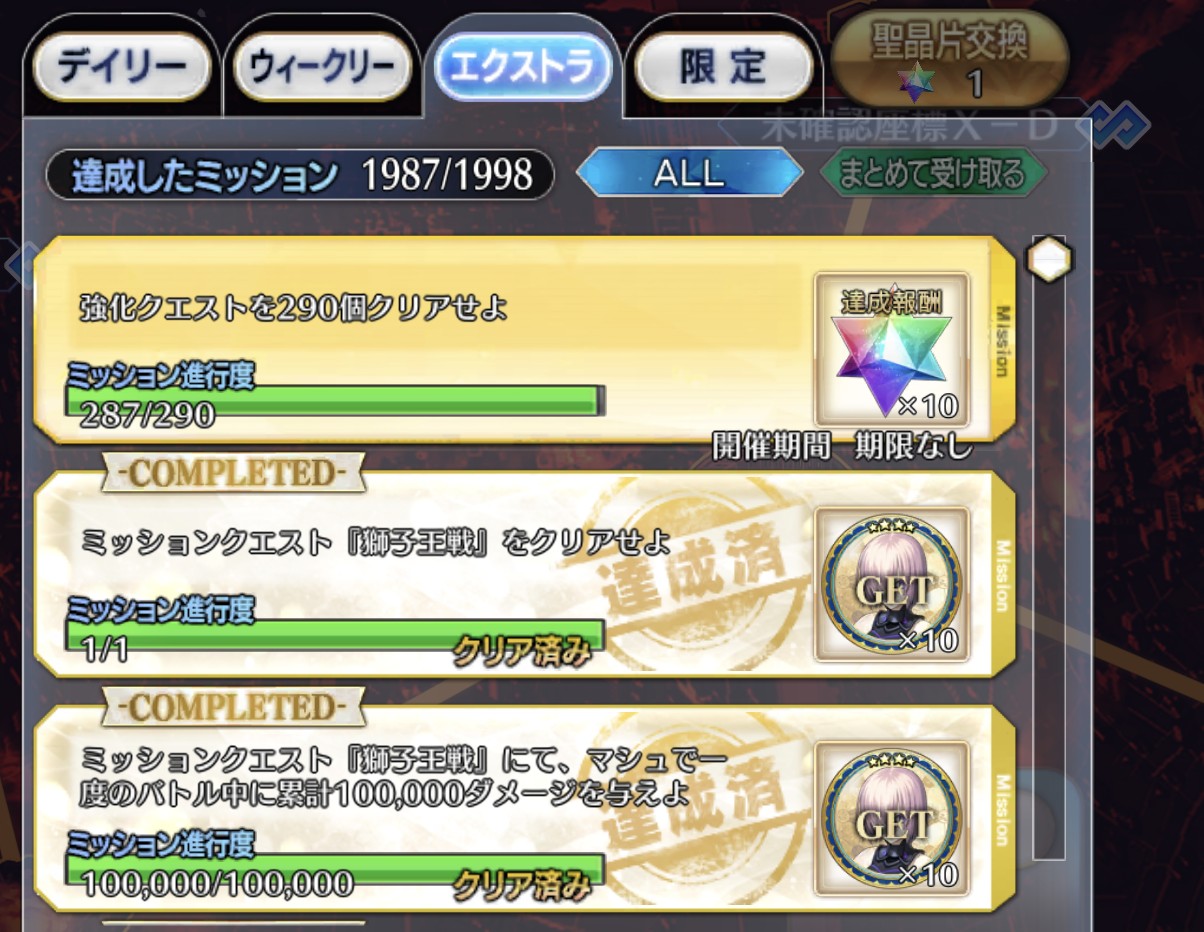Click the rainbow star icon in 聖晶片交換
The width and height of the screenshot is (1204, 932).
click(x=912, y=82)
